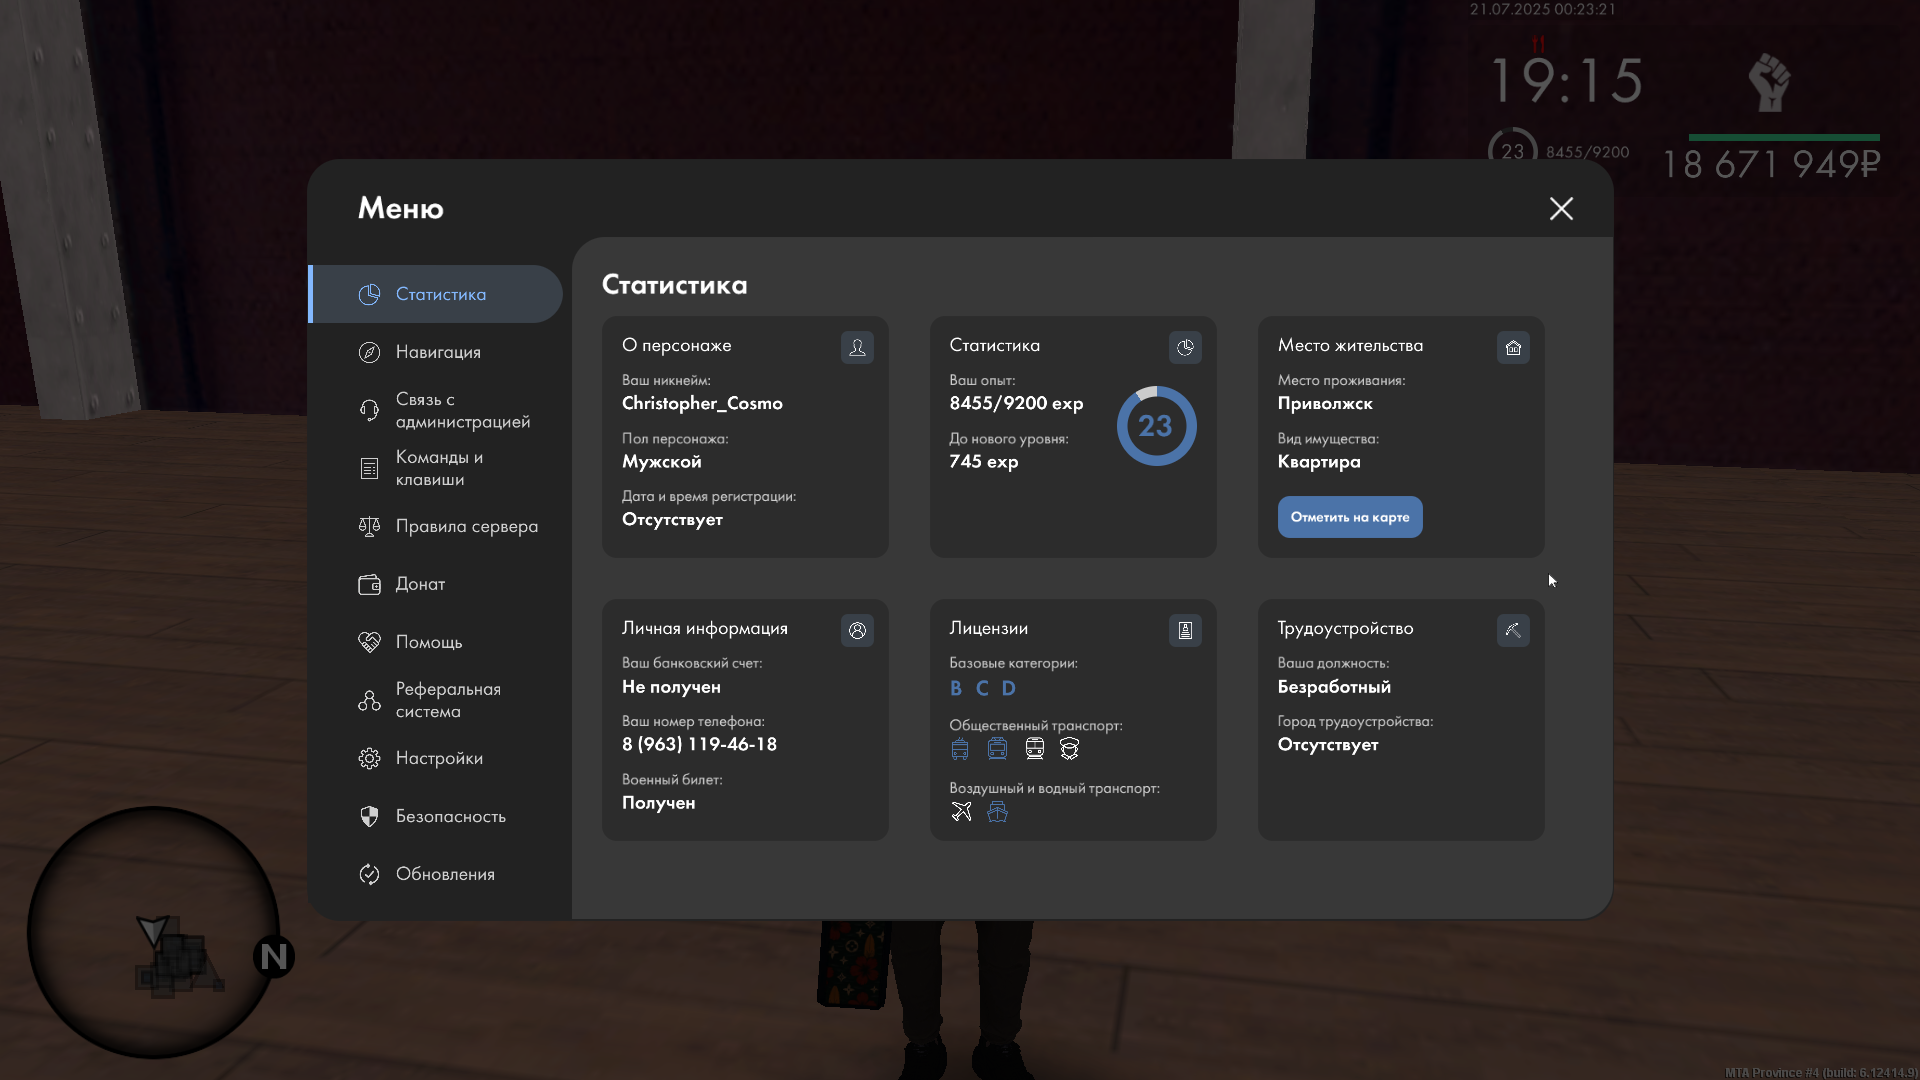1920x1080 pixels.
Task: Click the N compass marker on minimap
Action: 273,957
